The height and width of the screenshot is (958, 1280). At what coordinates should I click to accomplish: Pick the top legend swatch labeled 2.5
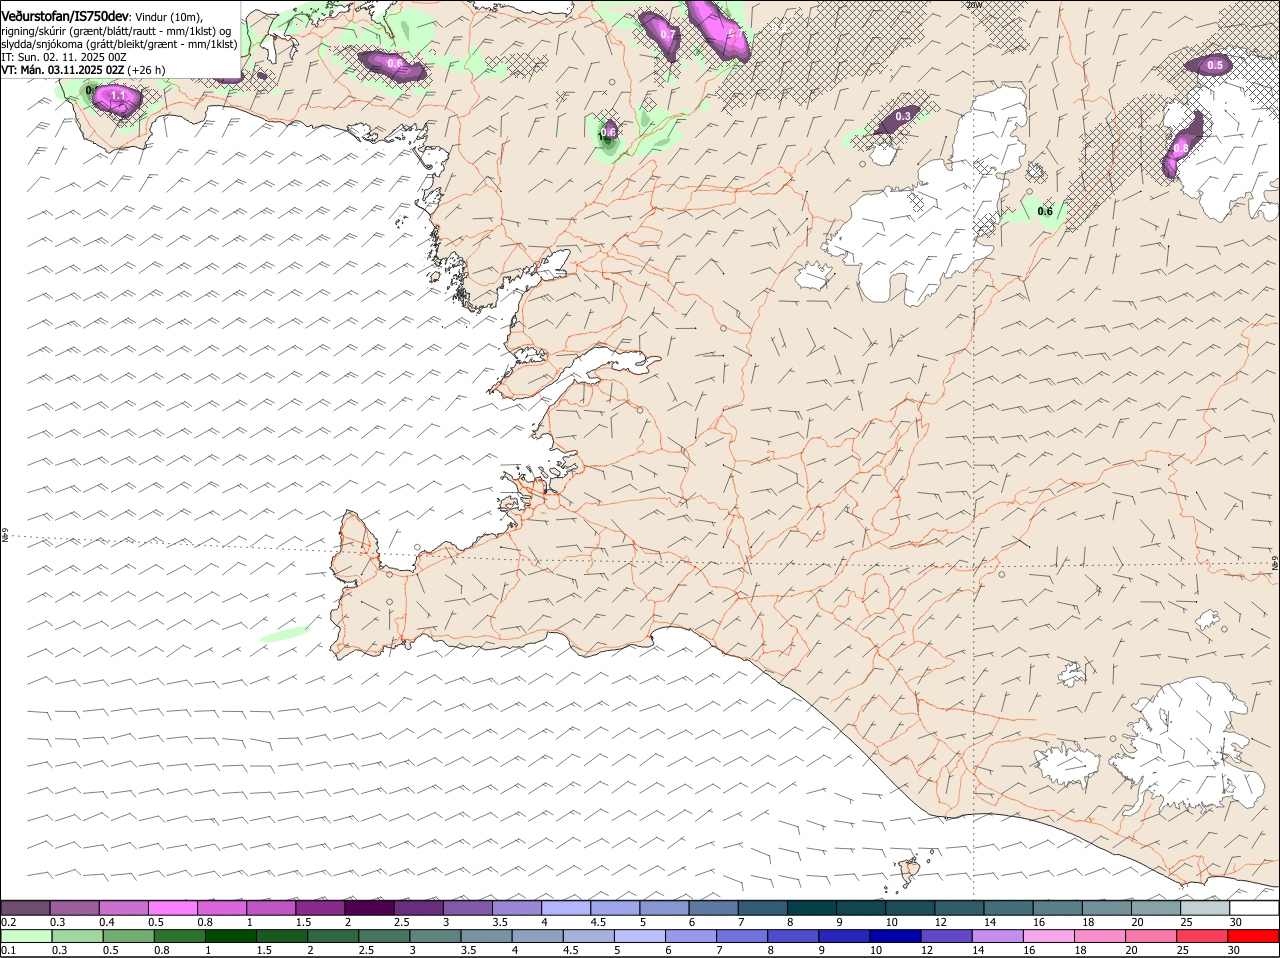click(x=418, y=907)
